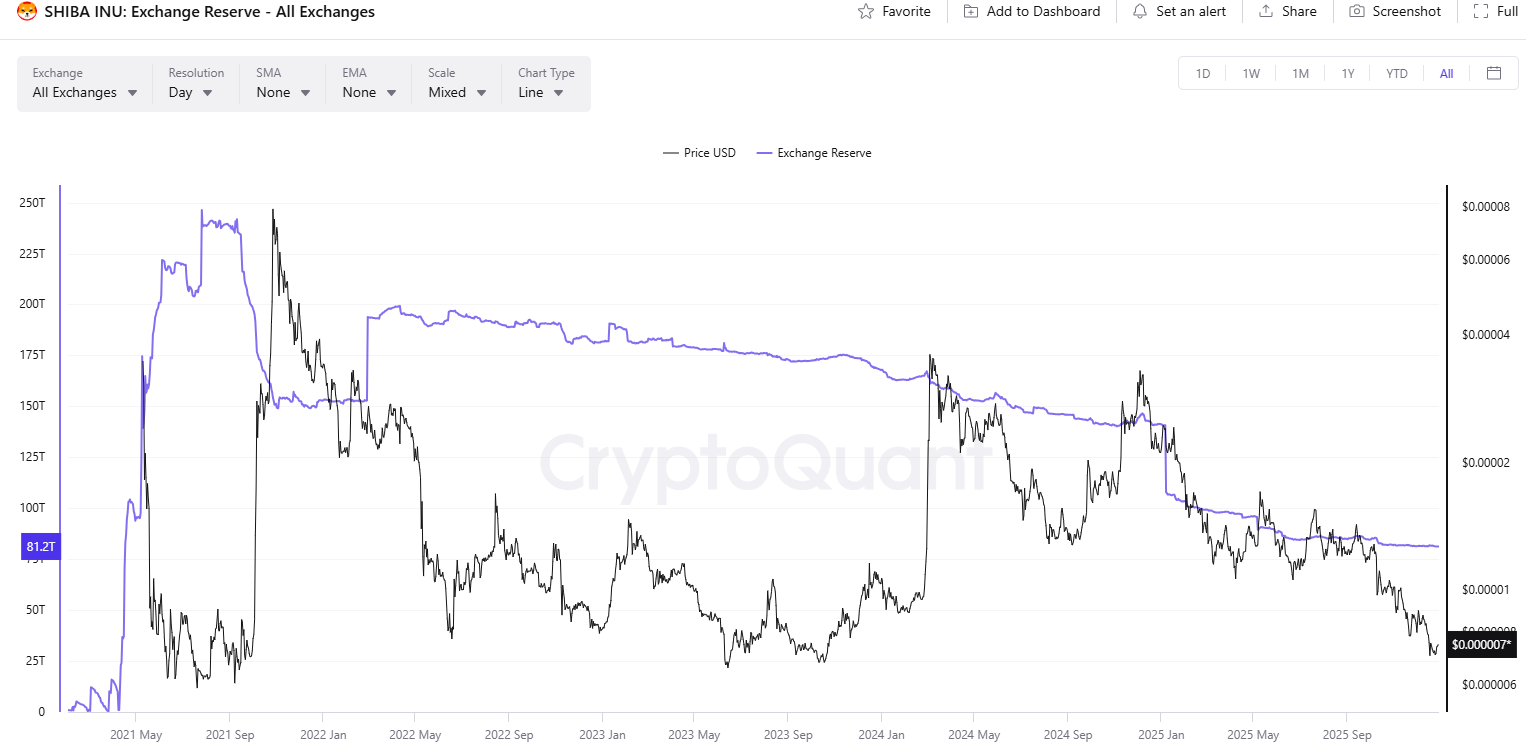
Task: Click the bell icon to set an alert
Action: click(1140, 11)
